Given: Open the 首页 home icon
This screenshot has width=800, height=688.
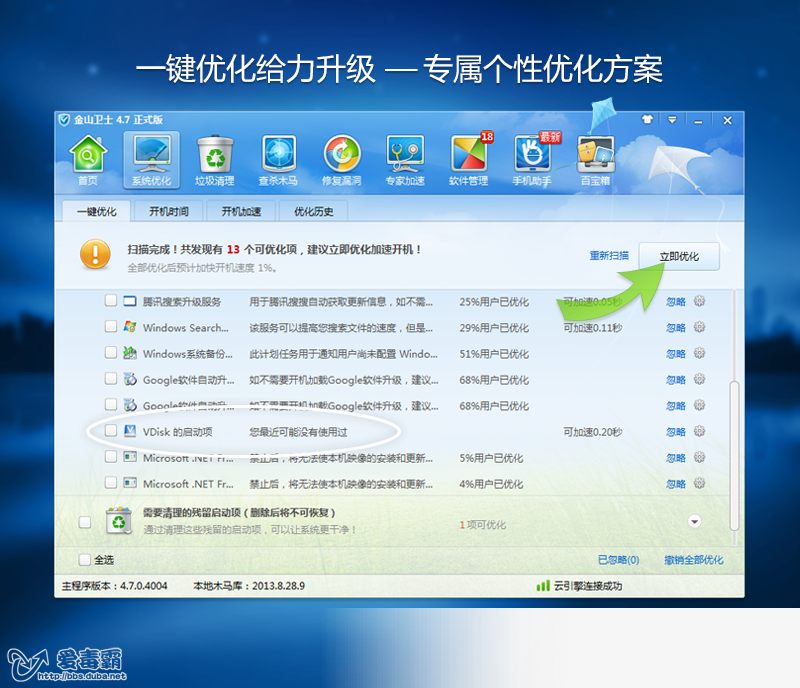Looking at the screenshot, I should [88, 161].
